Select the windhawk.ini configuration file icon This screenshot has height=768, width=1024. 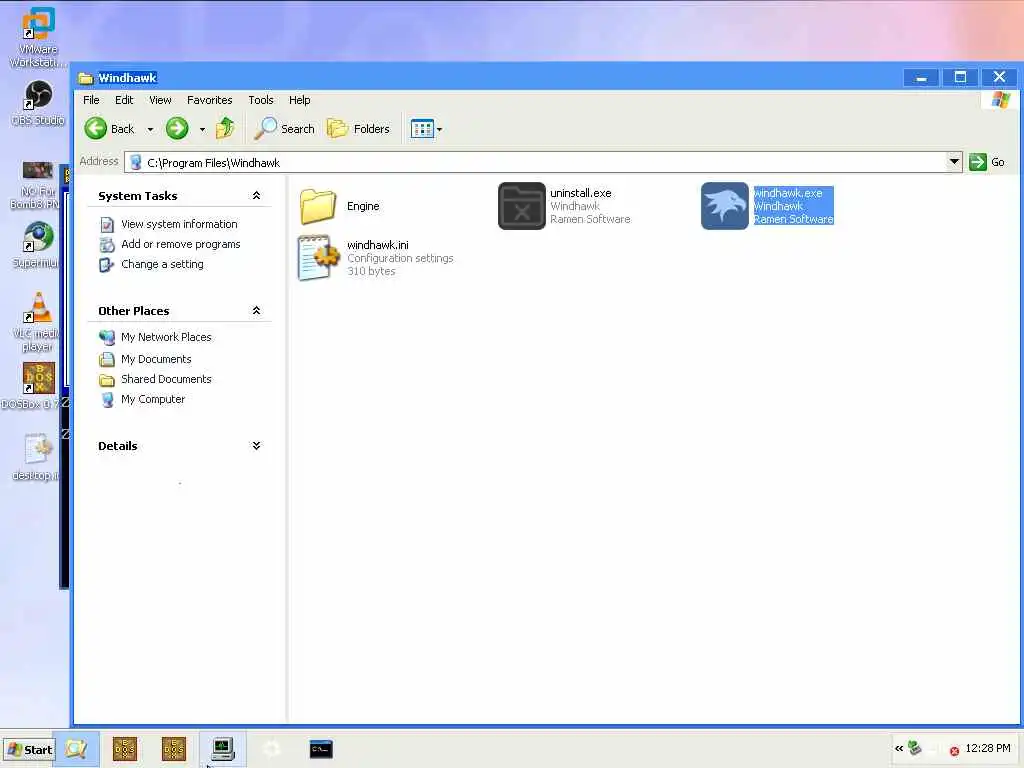pos(318,258)
